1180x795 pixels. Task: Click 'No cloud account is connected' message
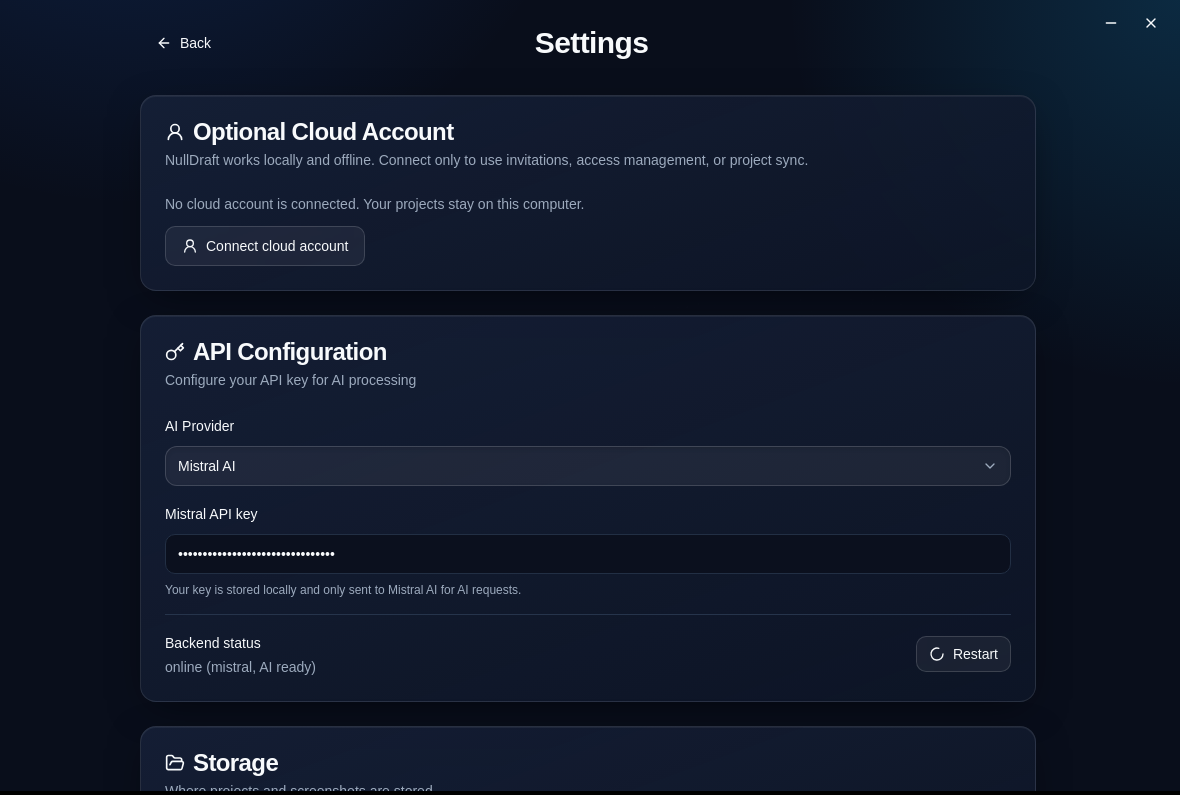tap(375, 204)
